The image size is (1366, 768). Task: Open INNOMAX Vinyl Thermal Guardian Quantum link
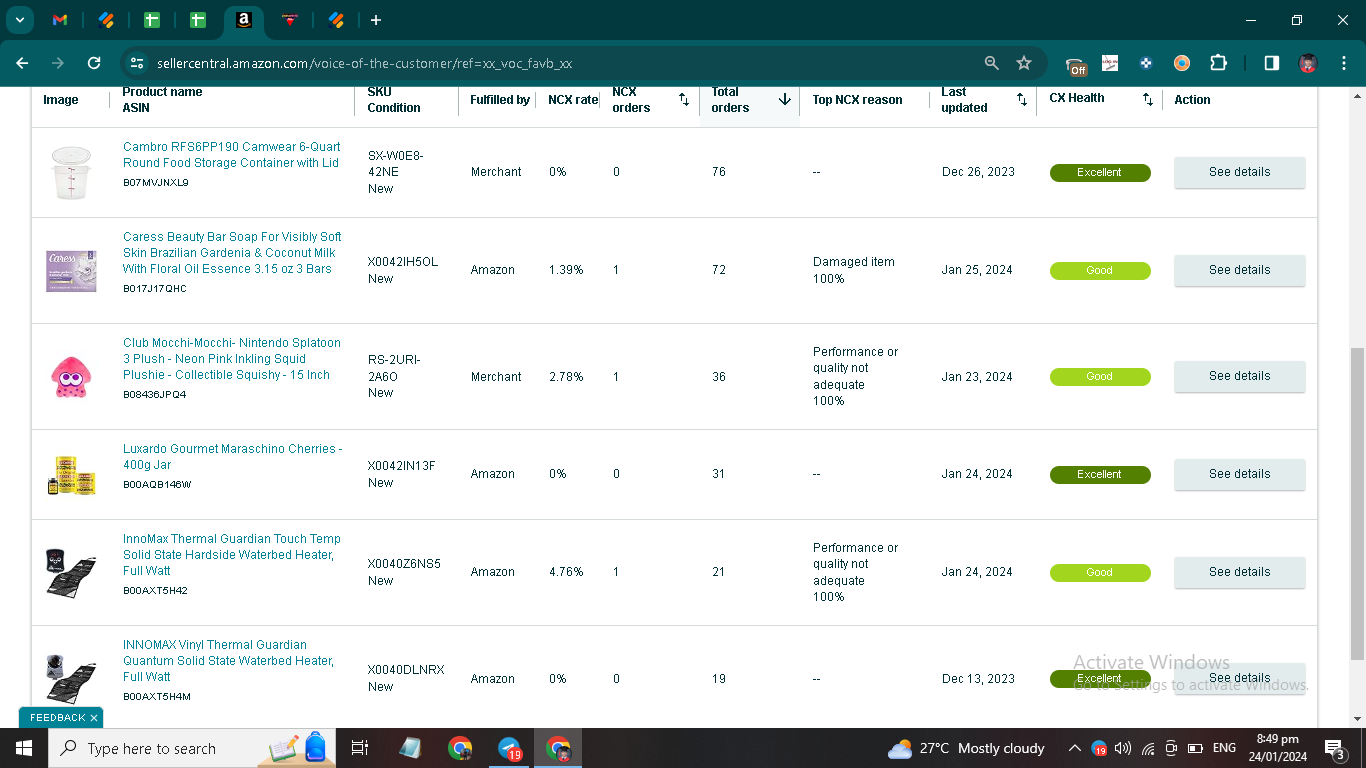tap(228, 661)
